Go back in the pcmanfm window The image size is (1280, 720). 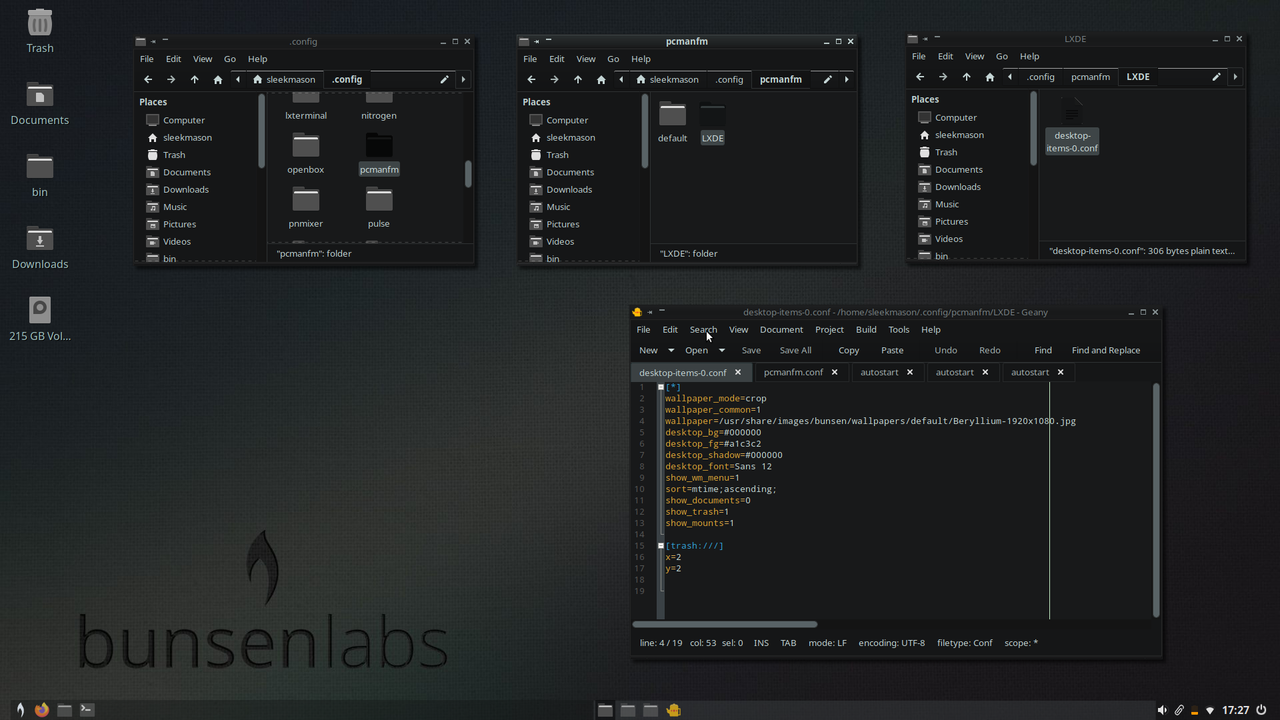point(531,79)
